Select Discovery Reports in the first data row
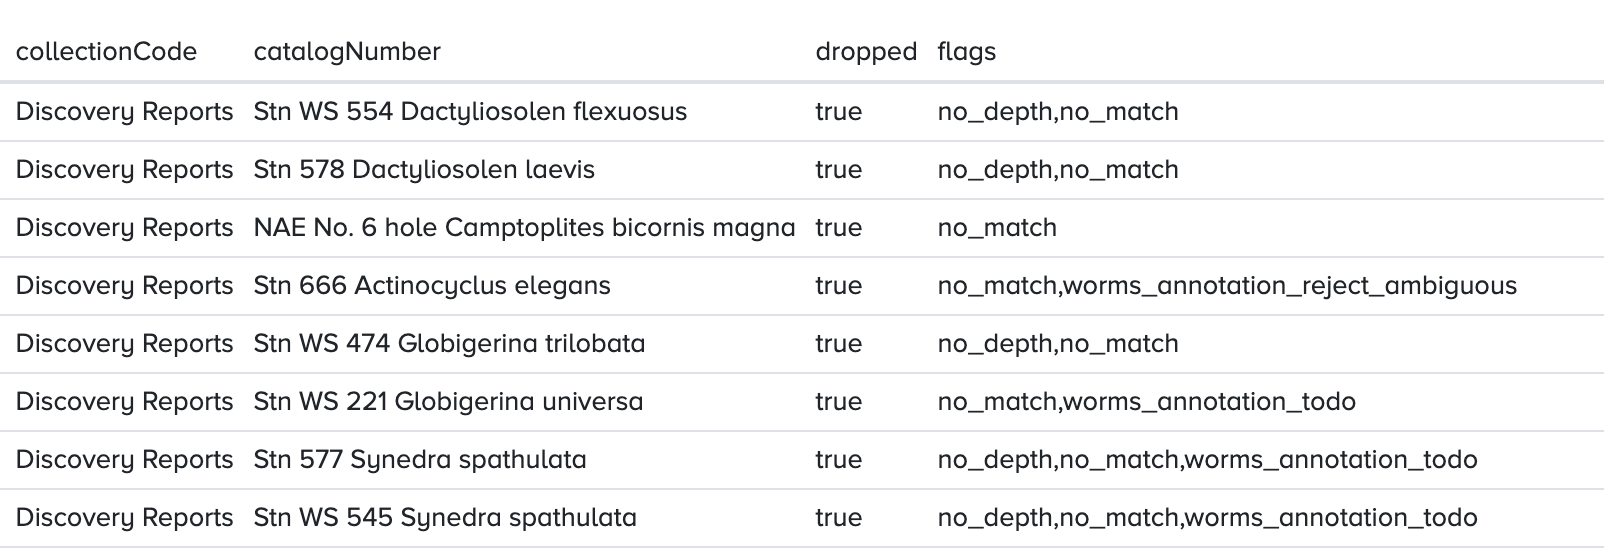 [125, 111]
